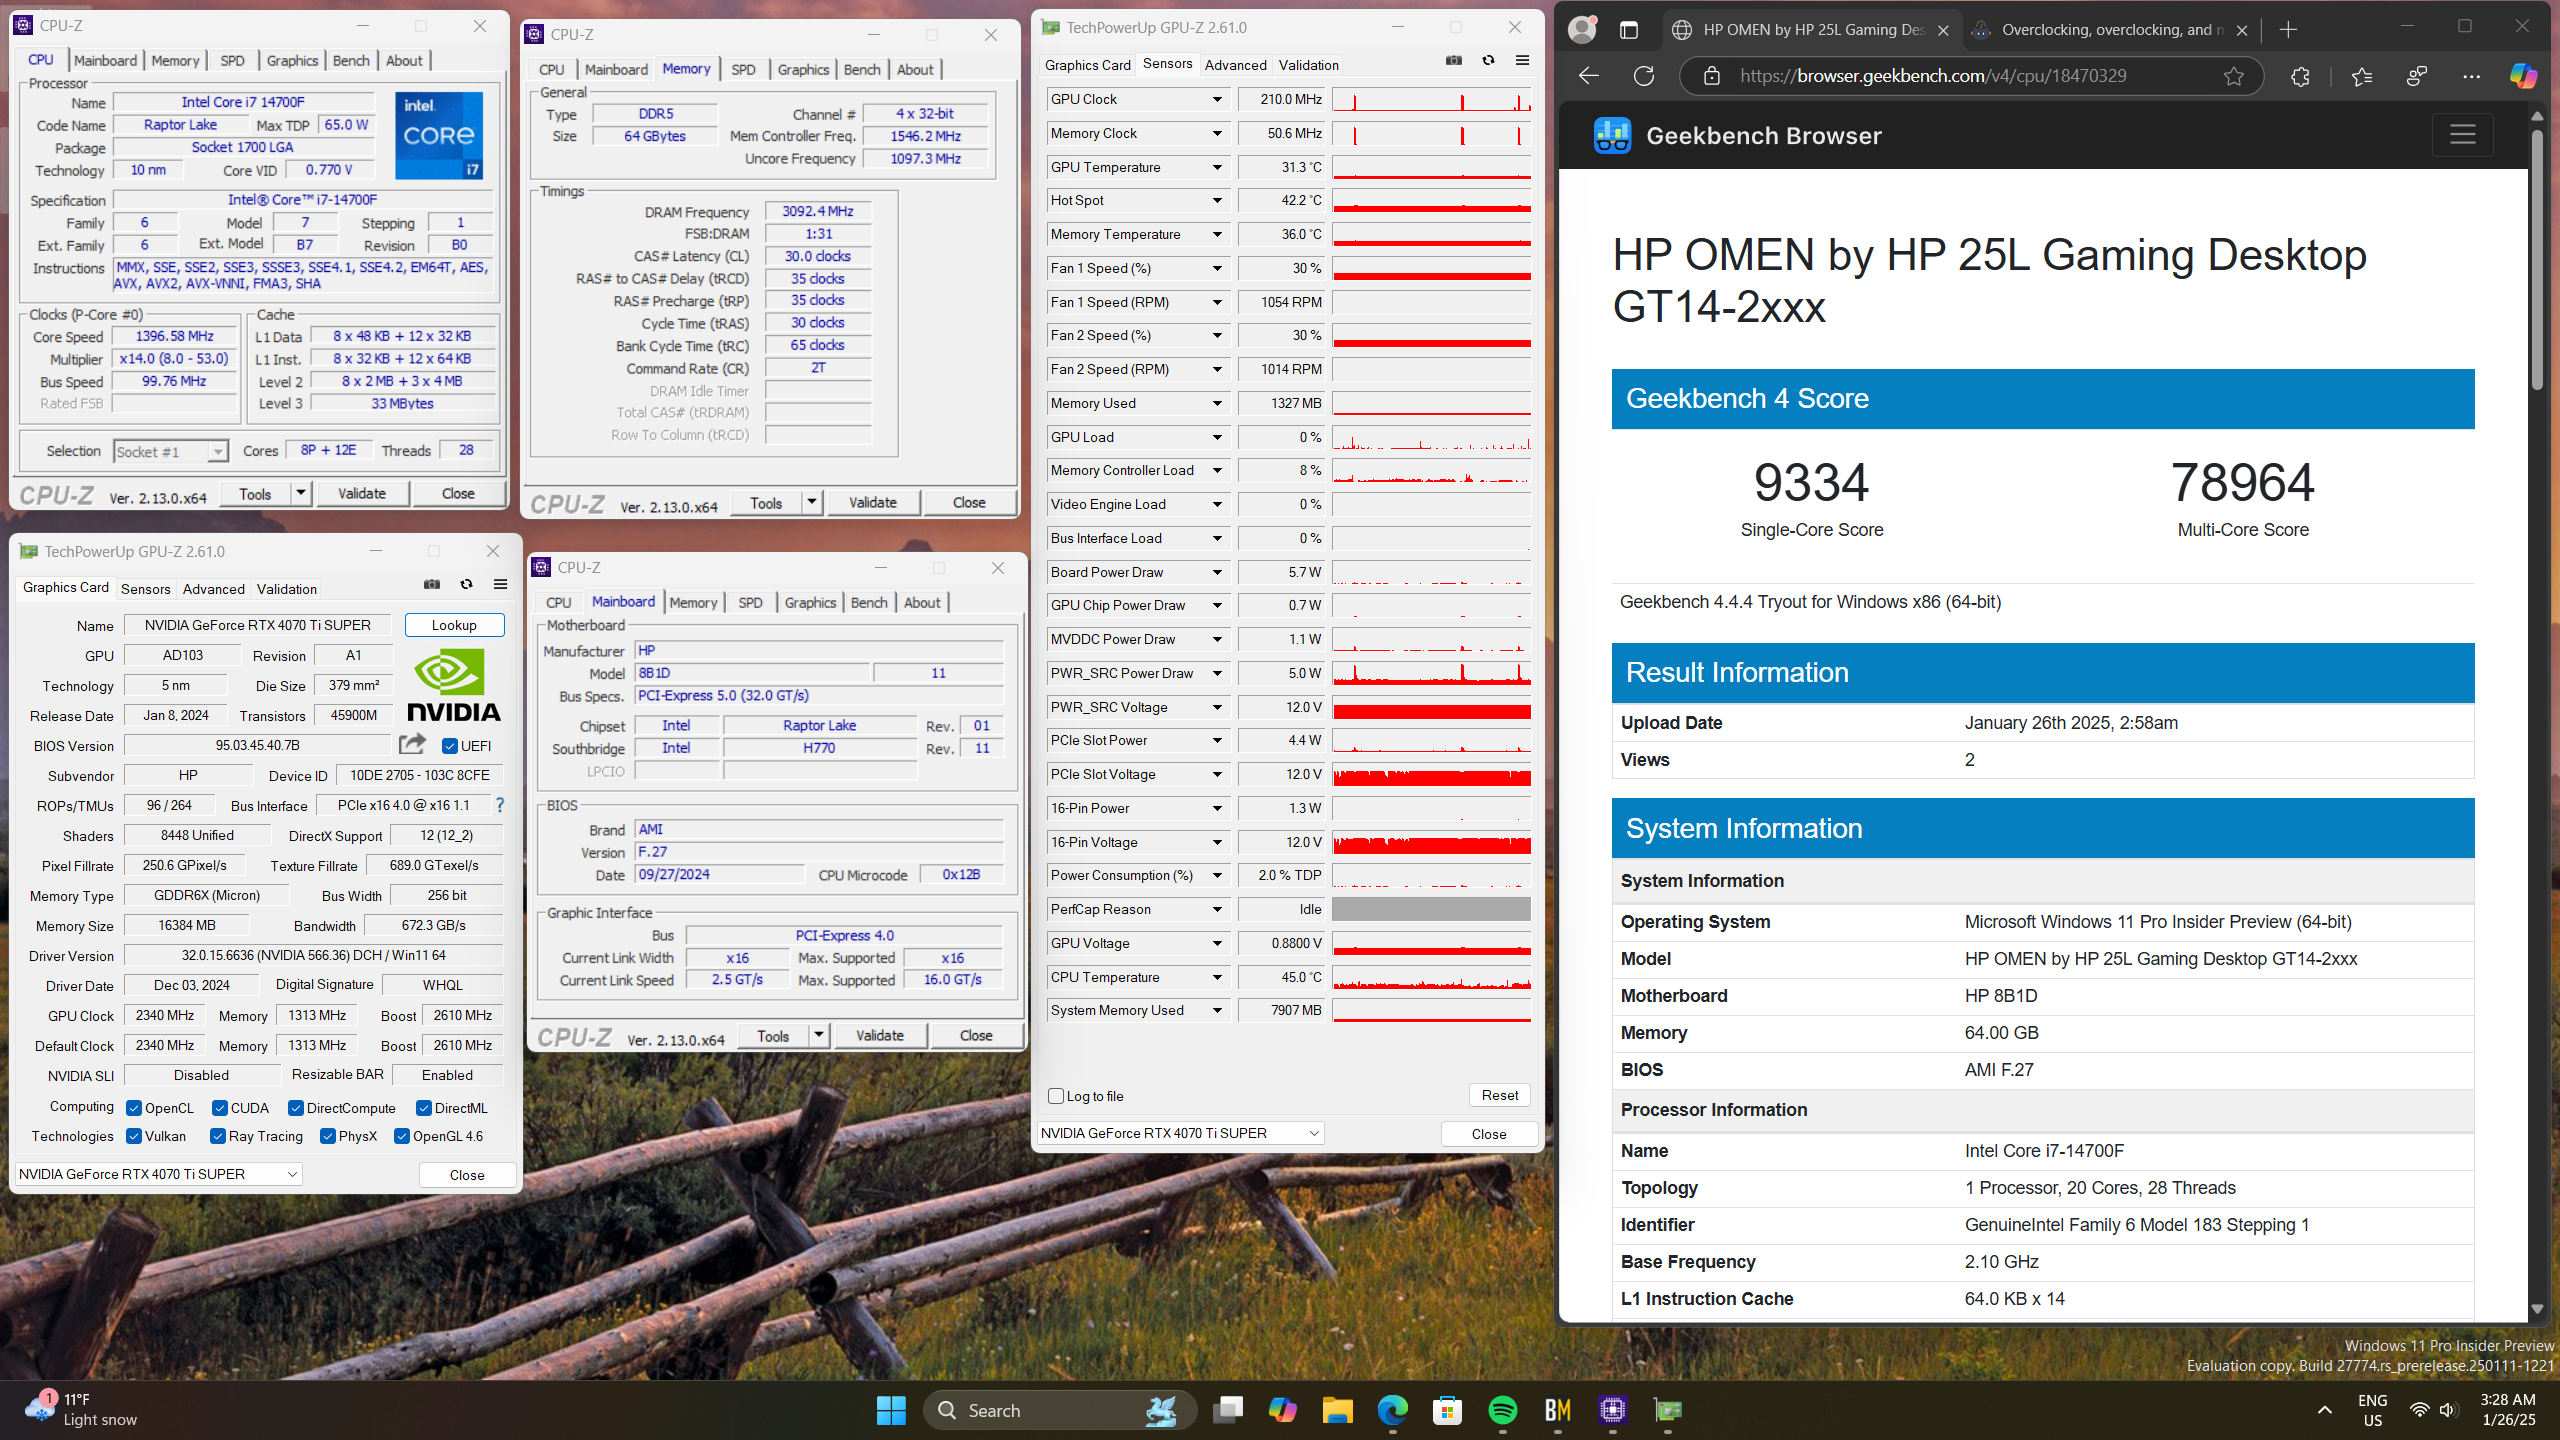This screenshot has height=1440, width=2560.
Task: Click the PWR_SRC Voltage sensor graph
Action: click(x=1431, y=707)
